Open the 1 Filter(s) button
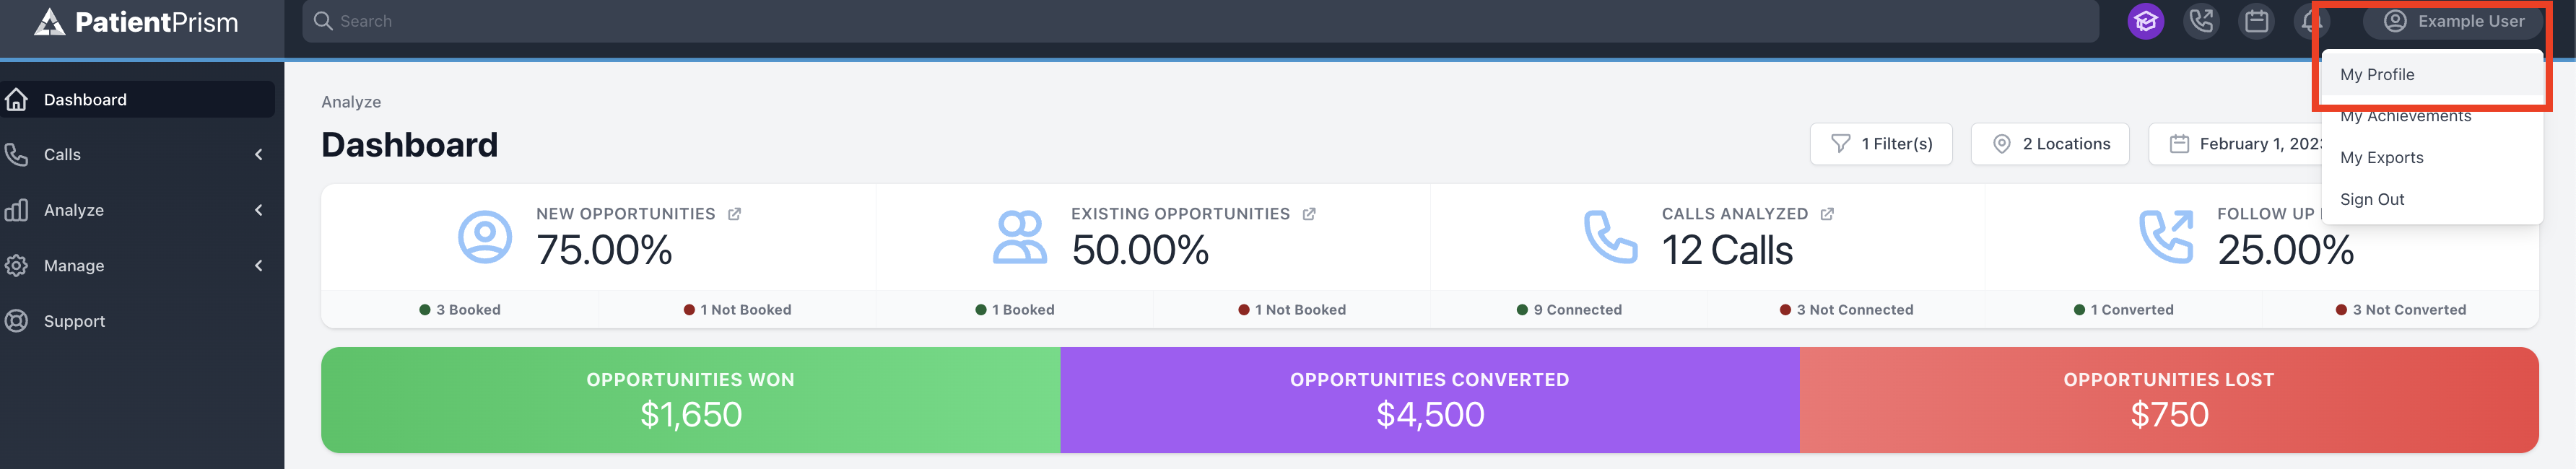Image resolution: width=2576 pixels, height=469 pixels. point(1880,144)
